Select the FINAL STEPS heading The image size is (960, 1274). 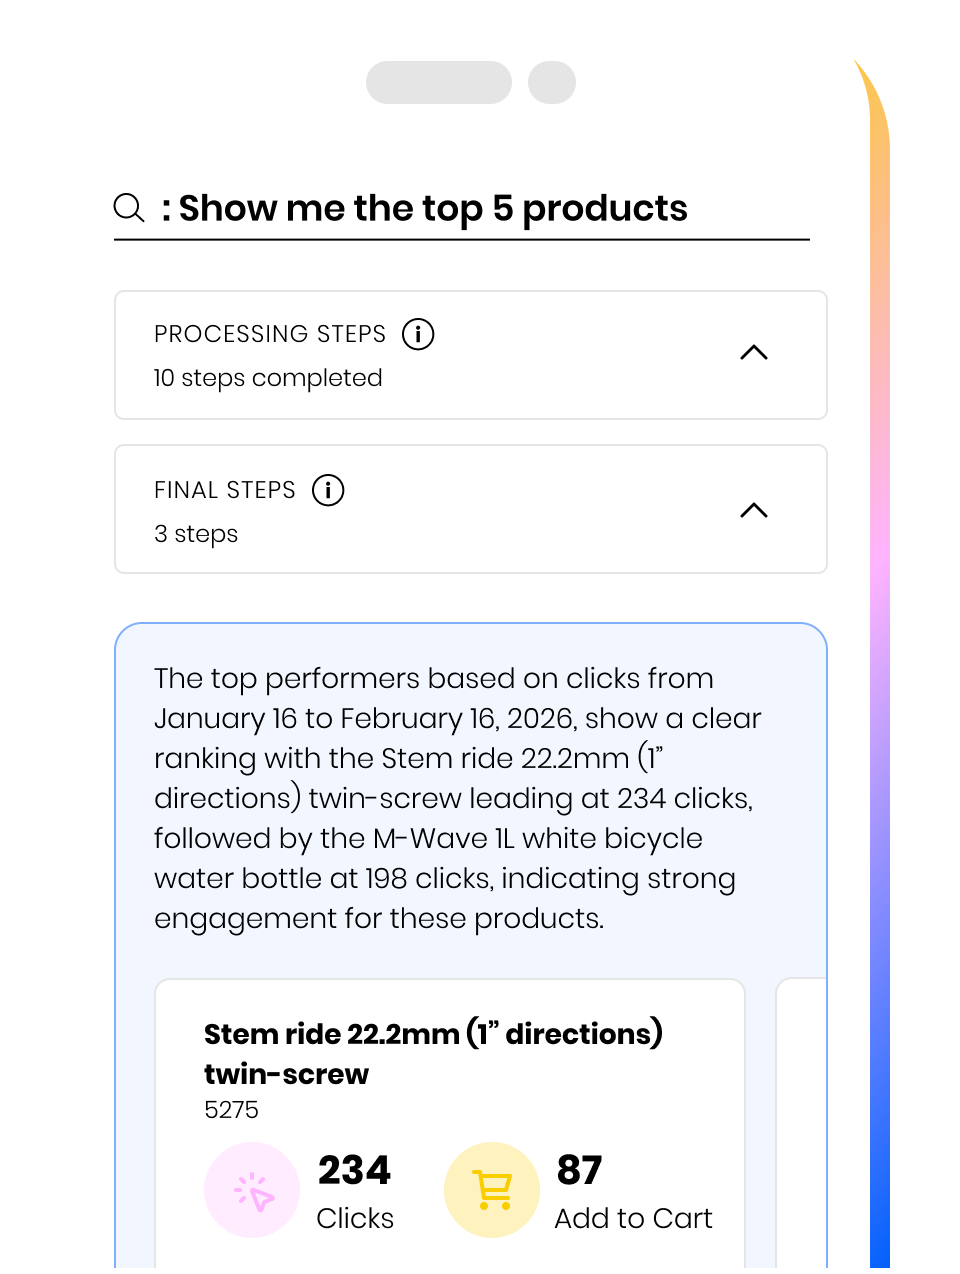(x=225, y=490)
